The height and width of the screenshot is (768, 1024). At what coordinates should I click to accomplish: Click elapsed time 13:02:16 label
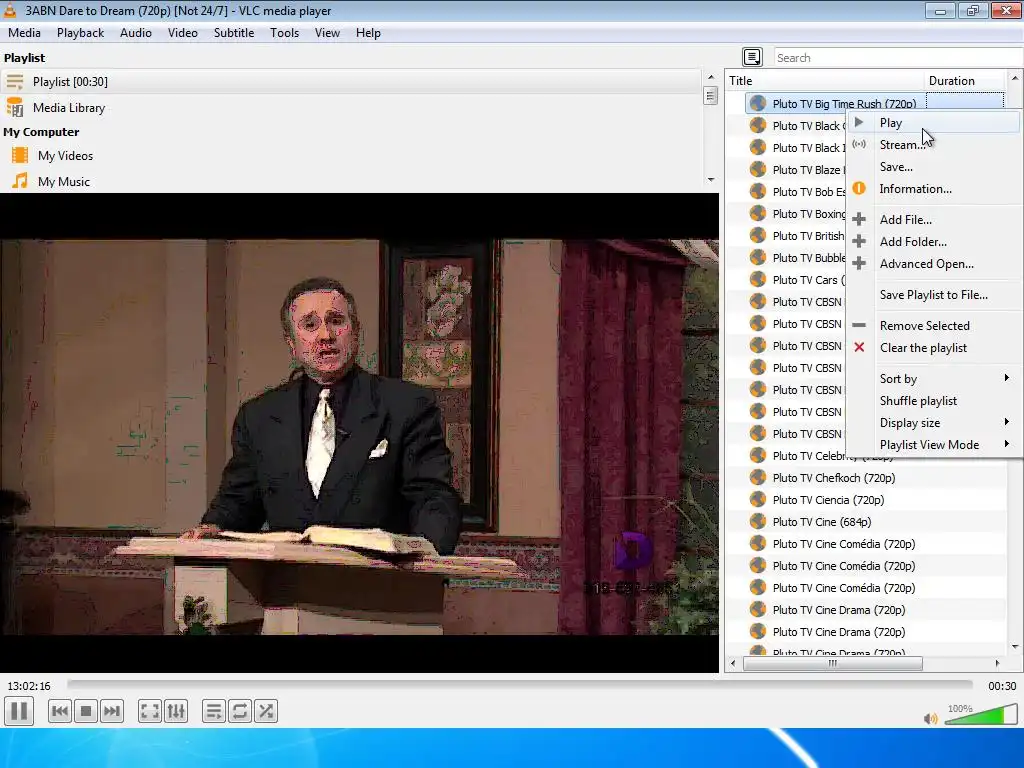(29, 686)
